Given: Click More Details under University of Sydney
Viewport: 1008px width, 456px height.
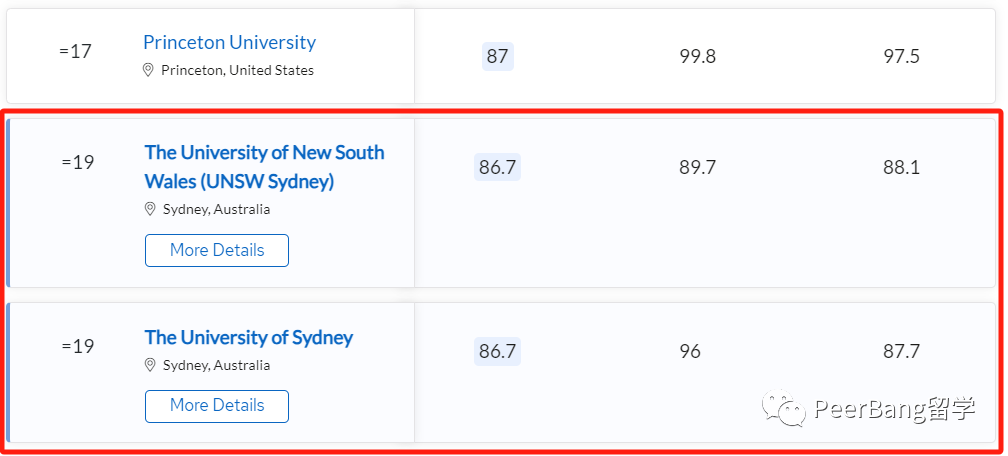Looking at the screenshot, I should click(217, 406).
